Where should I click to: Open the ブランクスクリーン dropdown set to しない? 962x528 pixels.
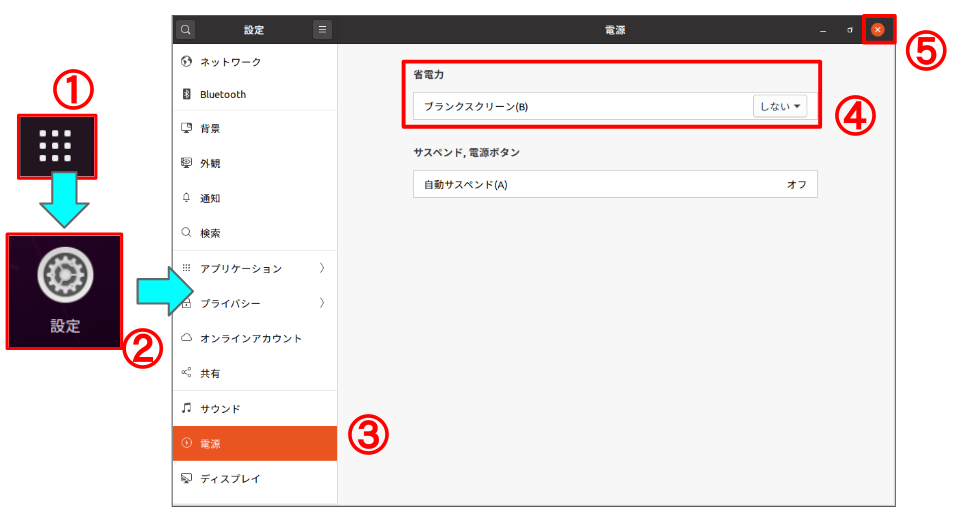pyautogui.click(x=780, y=107)
